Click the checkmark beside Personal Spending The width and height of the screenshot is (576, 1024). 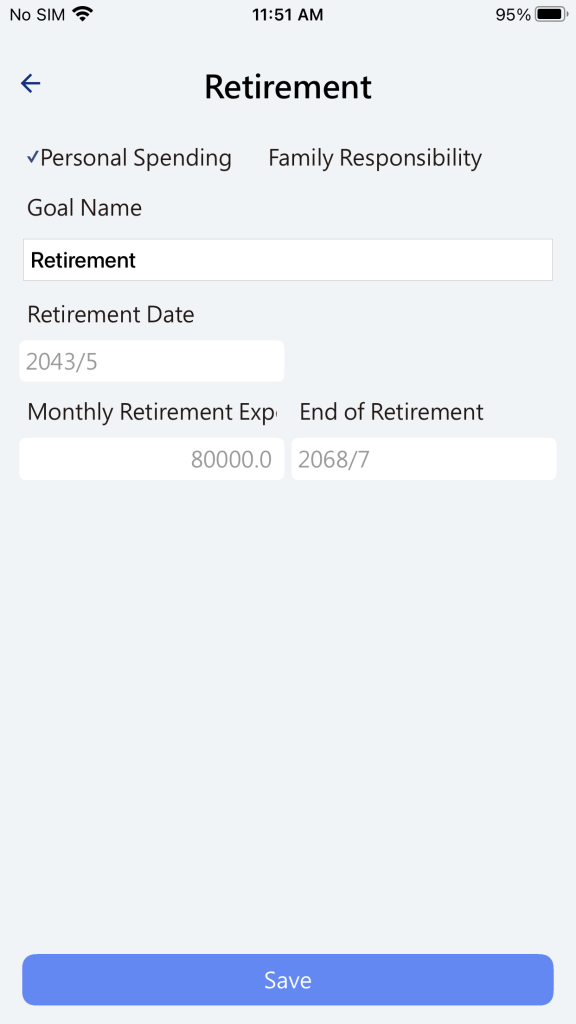coord(33,157)
